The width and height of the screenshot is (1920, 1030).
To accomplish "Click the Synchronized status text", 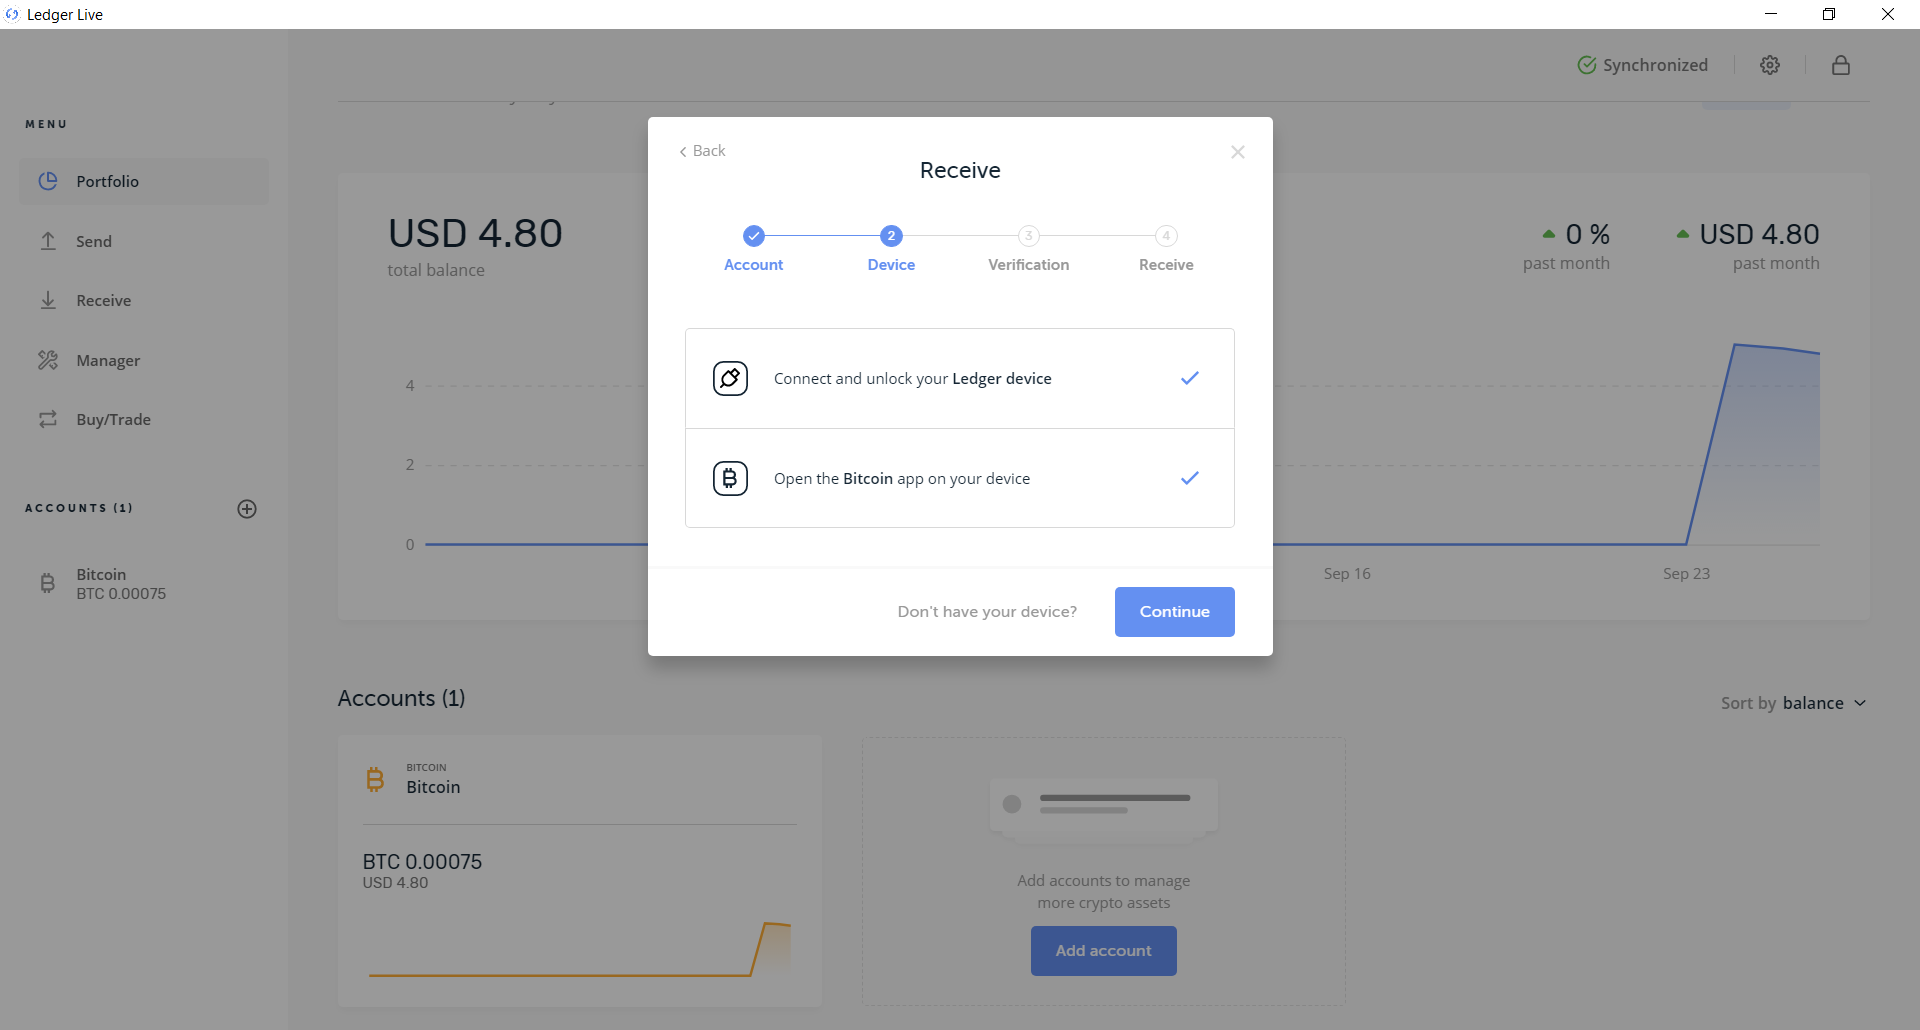I will pyautogui.click(x=1655, y=65).
